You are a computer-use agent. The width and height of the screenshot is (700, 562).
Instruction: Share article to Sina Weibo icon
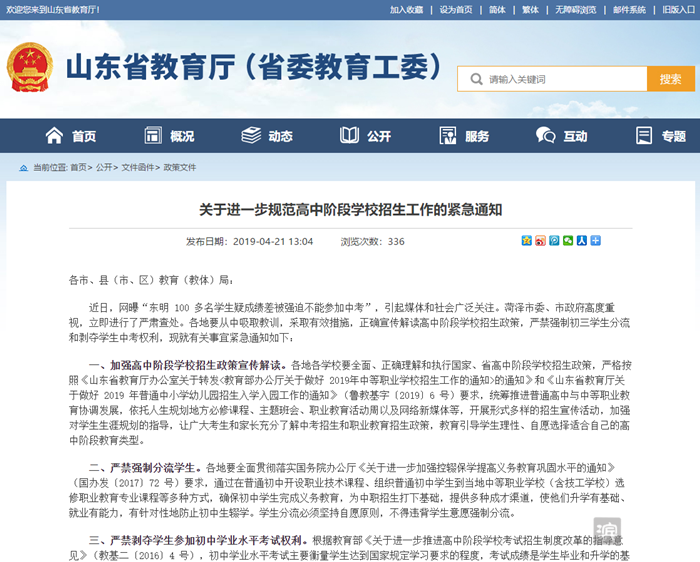click(x=541, y=241)
